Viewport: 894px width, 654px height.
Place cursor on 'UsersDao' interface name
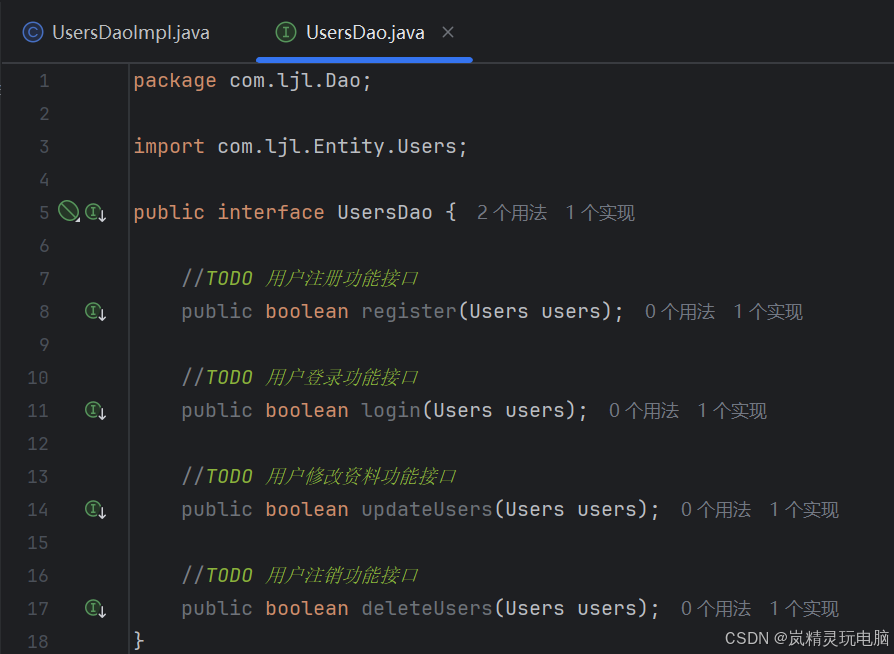pyautogui.click(x=385, y=212)
